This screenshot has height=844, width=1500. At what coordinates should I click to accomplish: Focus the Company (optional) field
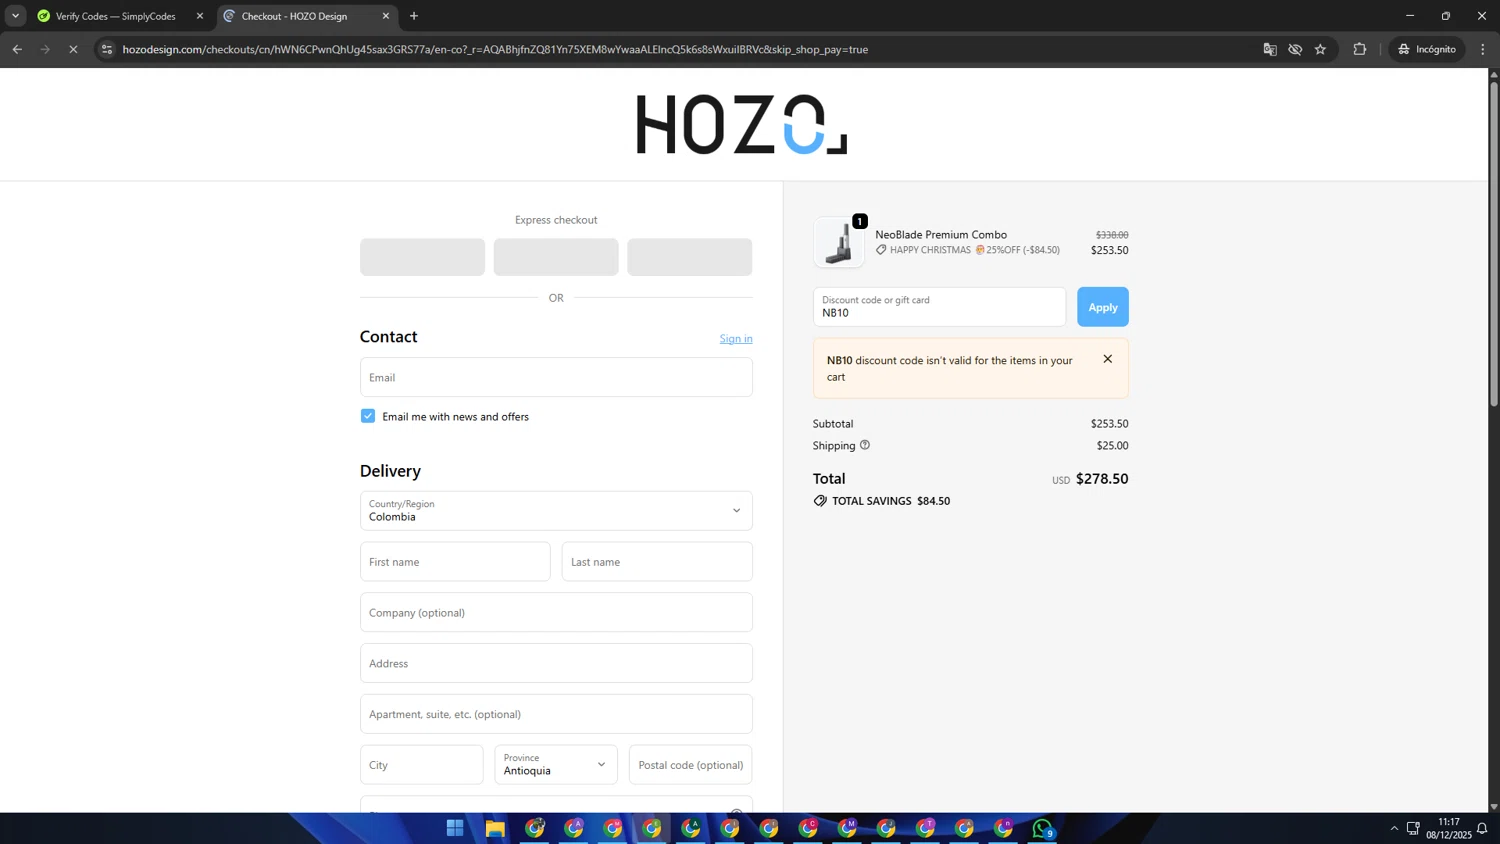(556, 612)
